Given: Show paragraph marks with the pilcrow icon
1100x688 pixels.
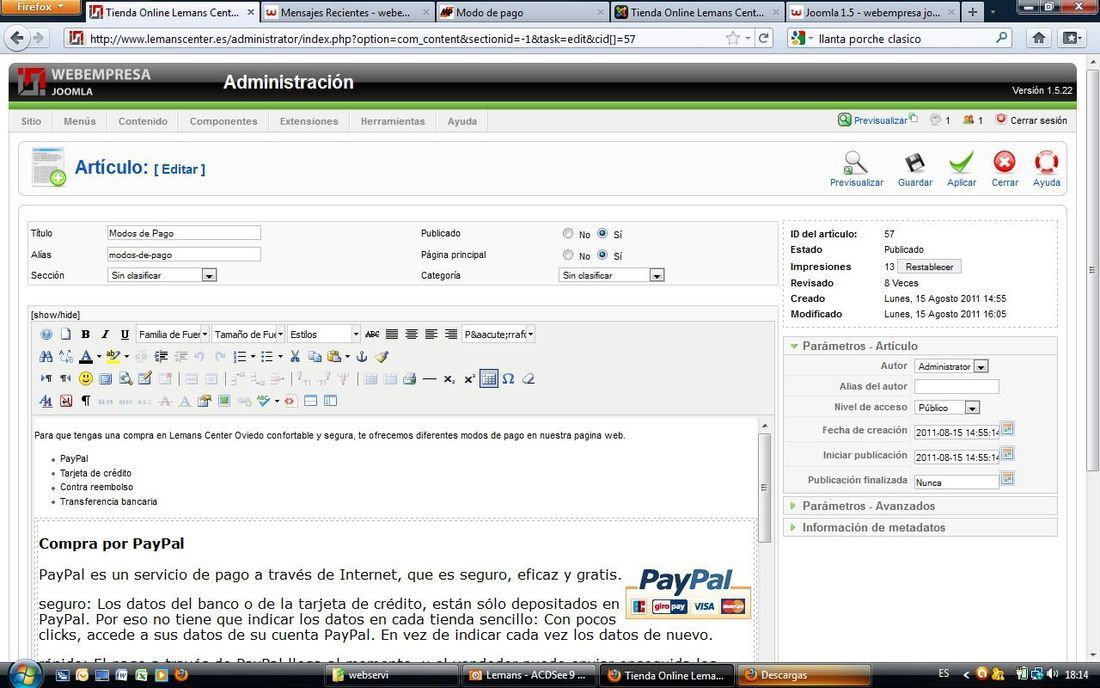Looking at the screenshot, I should 85,401.
